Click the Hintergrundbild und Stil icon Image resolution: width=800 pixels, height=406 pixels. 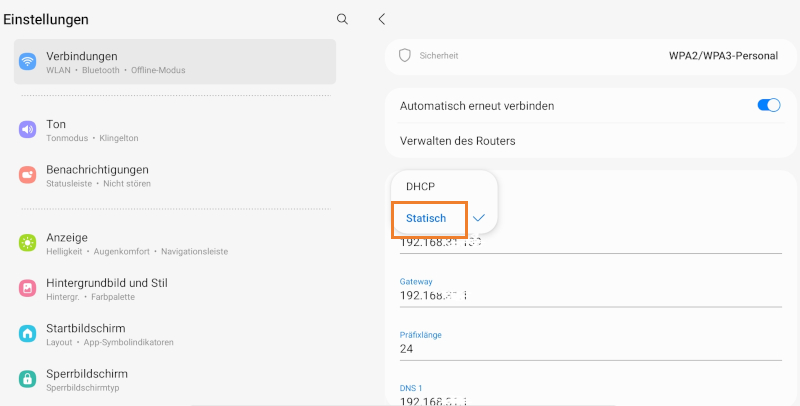[x=28, y=288]
